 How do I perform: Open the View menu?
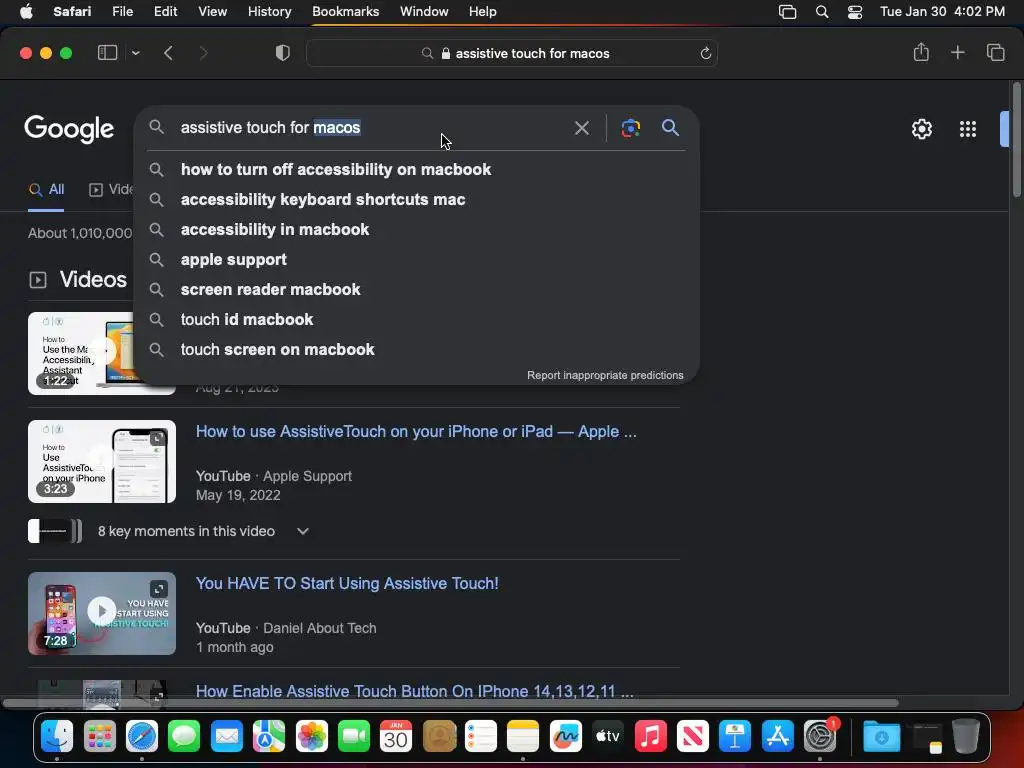[212, 12]
